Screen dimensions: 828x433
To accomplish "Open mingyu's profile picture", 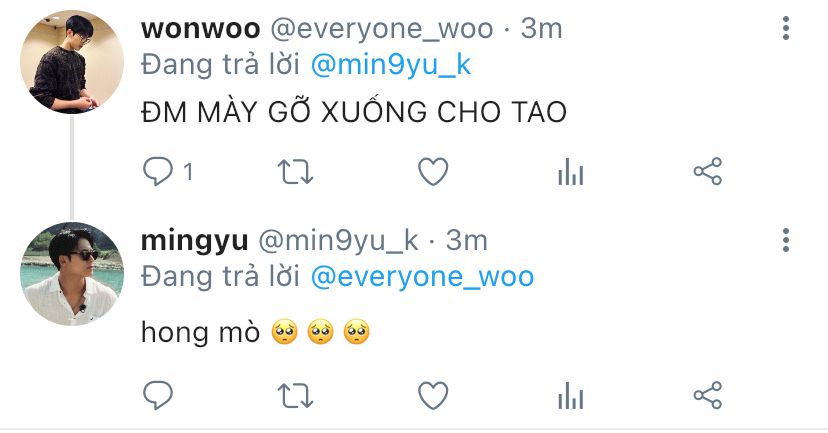I will (72, 274).
